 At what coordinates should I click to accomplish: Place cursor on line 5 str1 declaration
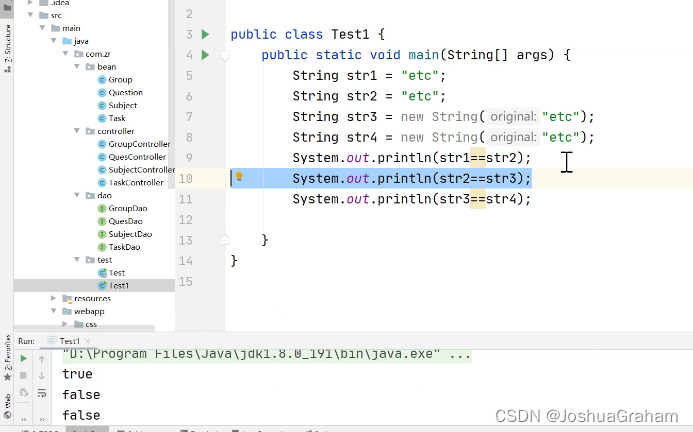click(369, 76)
